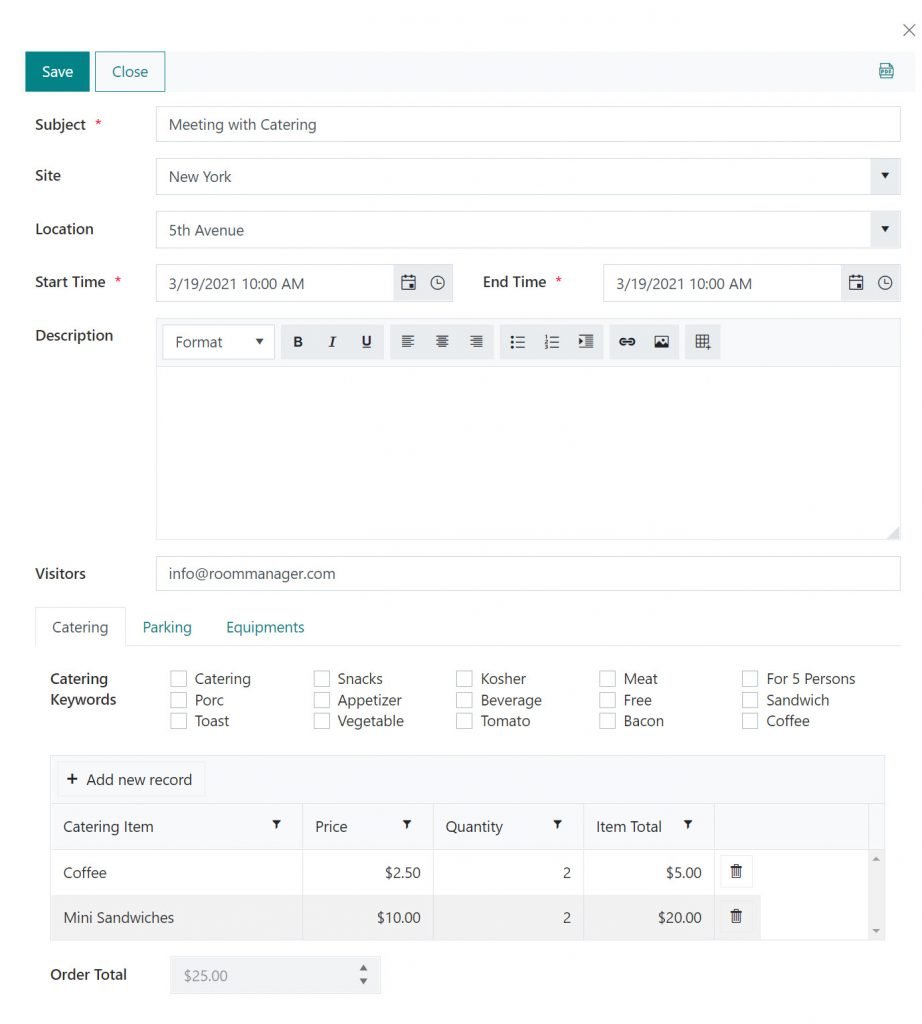922x1024 pixels.
Task: Insert a hyperlink in the description
Action: (x=627, y=342)
